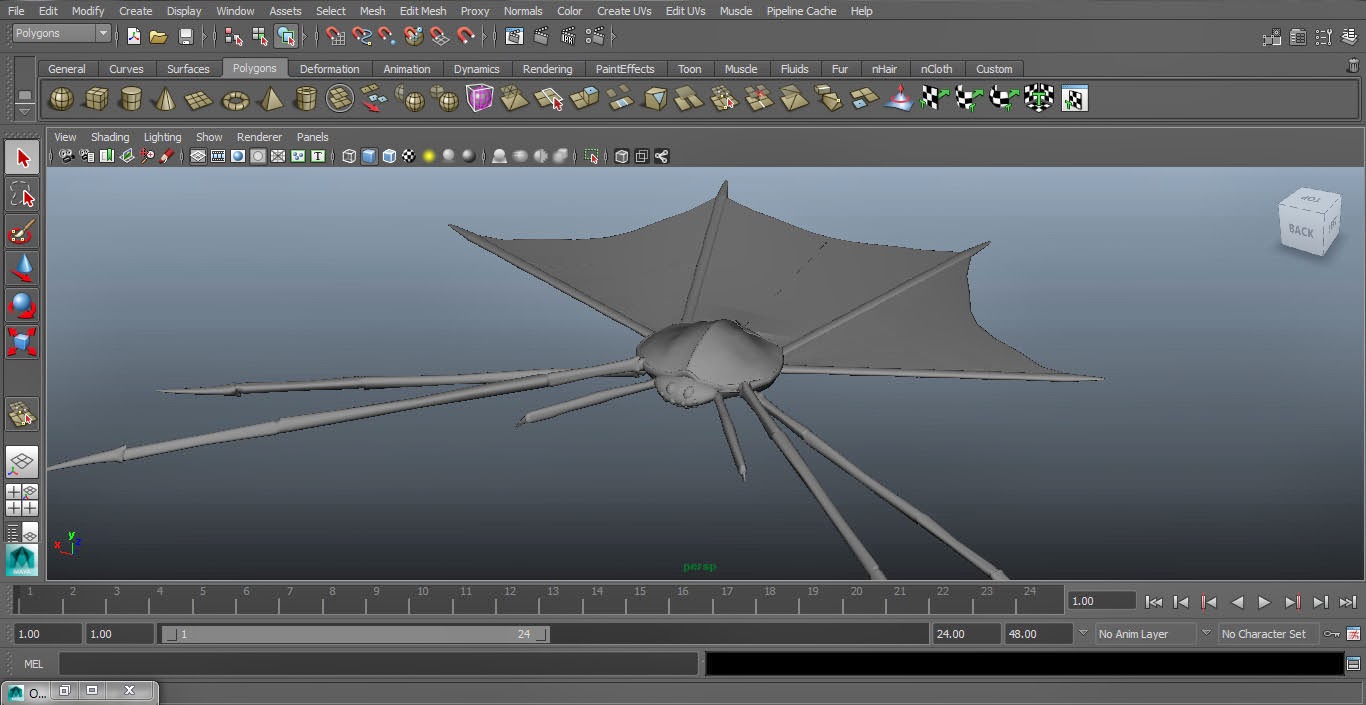
Task: Toggle wireframe display in viewport toolbar
Action: 349,156
